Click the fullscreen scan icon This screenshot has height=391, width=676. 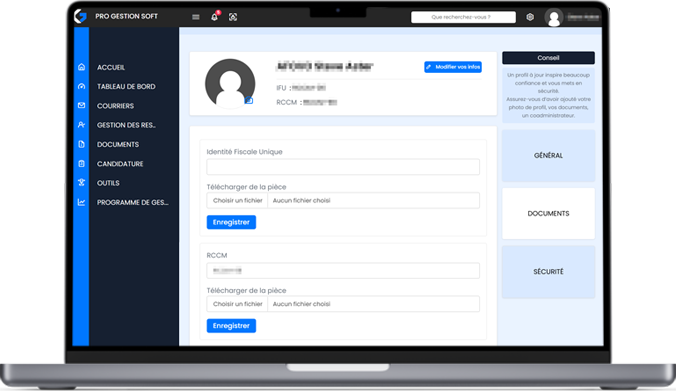click(233, 17)
